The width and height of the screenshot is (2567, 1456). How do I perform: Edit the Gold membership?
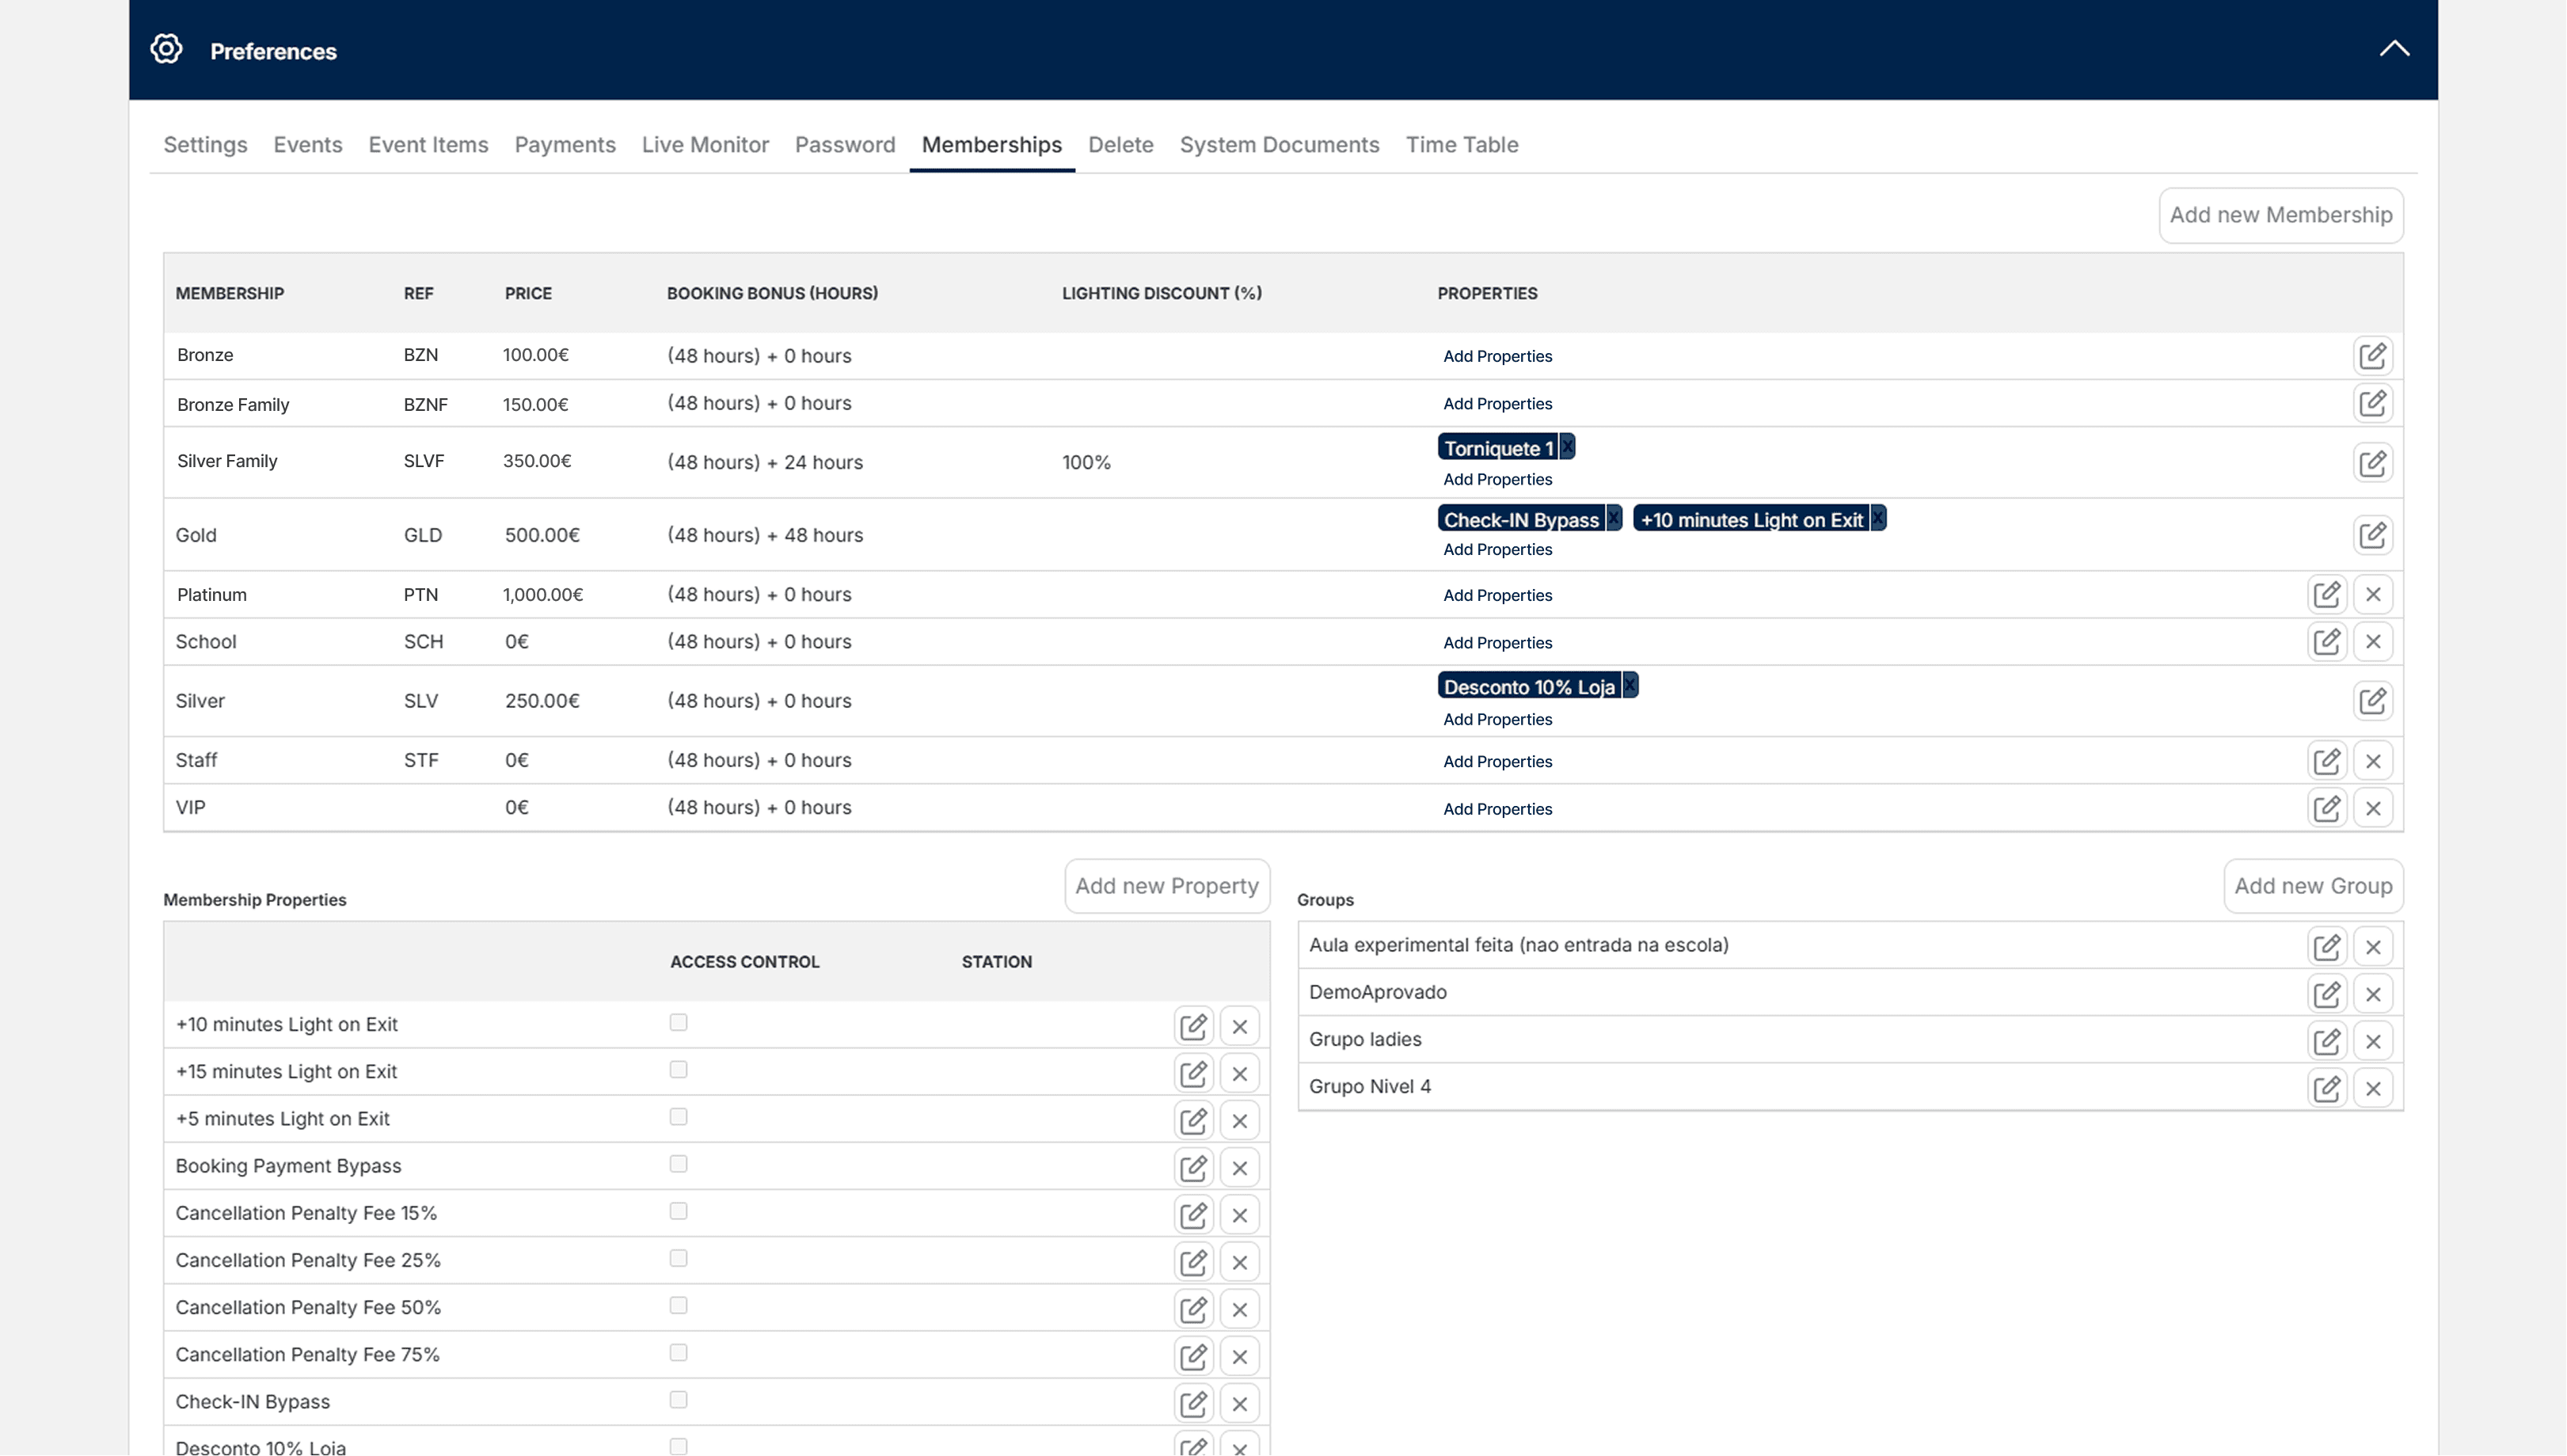(2372, 535)
